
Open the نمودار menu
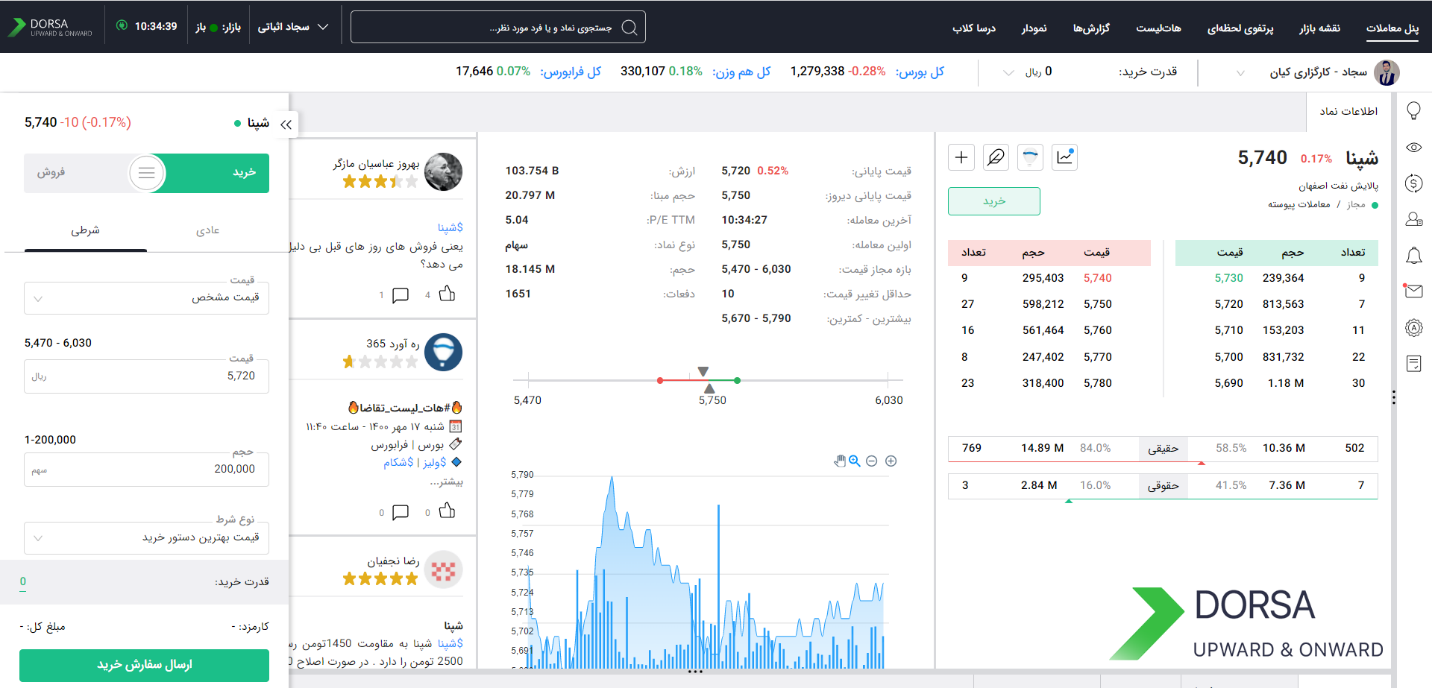point(1034,28)
